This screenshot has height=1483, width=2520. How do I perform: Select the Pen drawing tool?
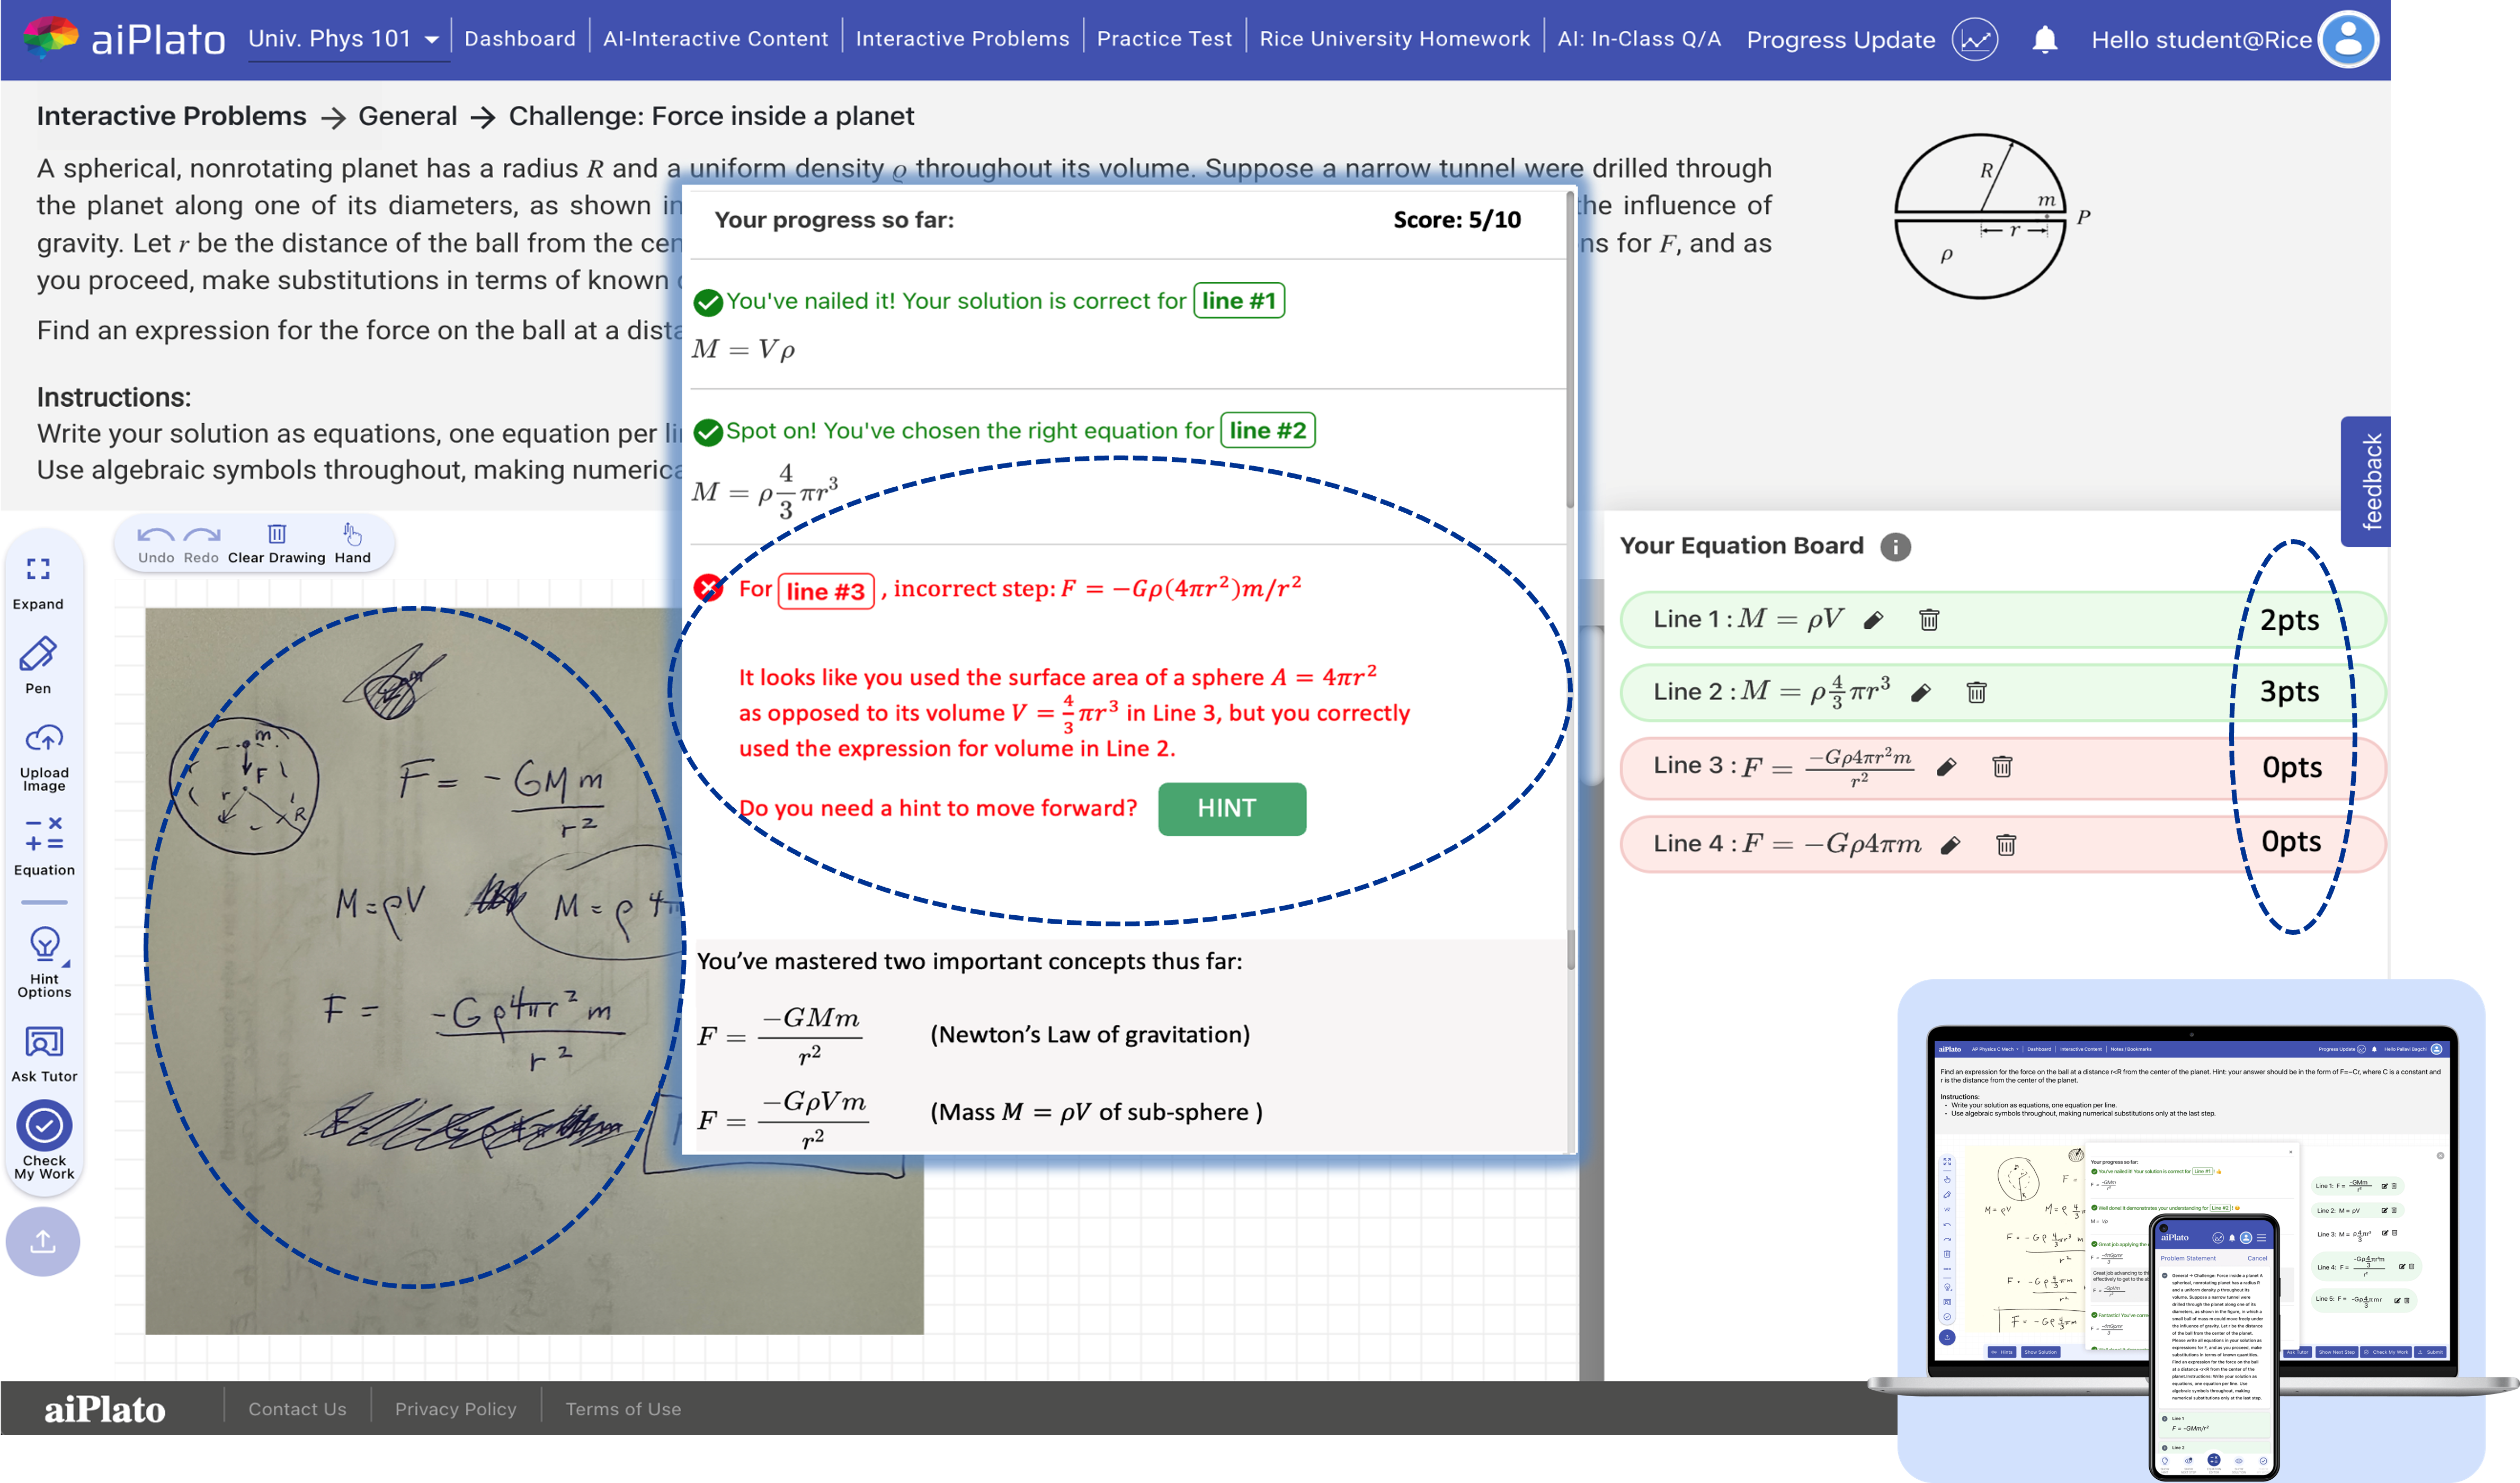(x=38, y=656)
